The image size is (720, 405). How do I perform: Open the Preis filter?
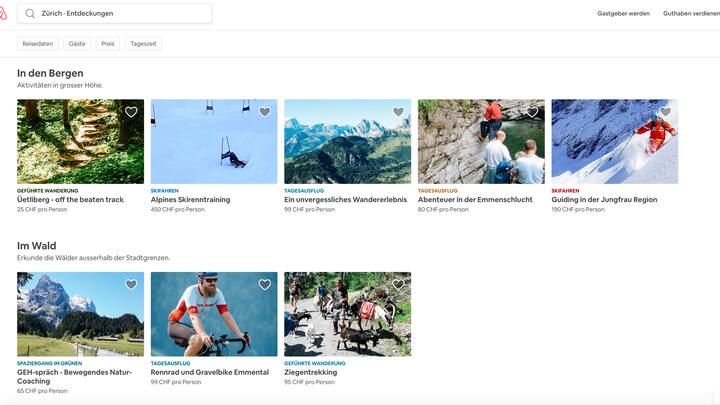pyautogui.click(x=107, y=44)
